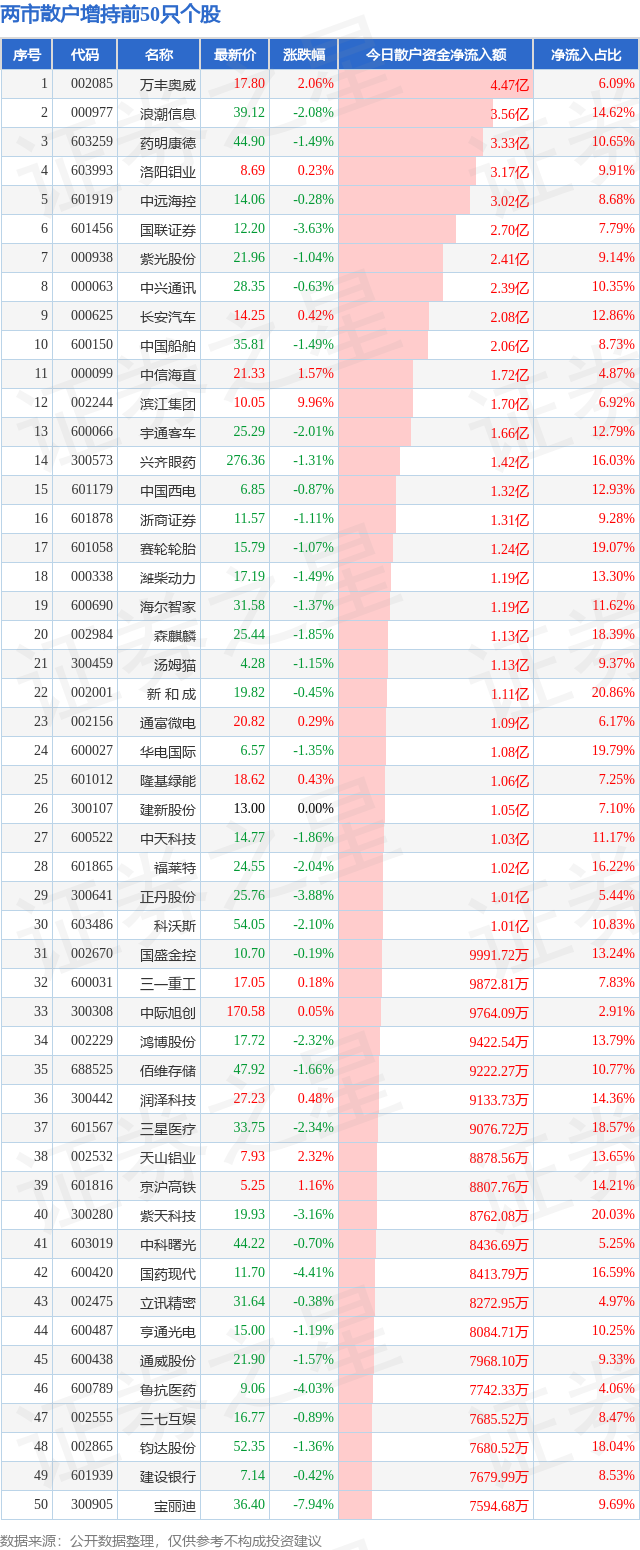Click latest price 35.81 for 中国船舶

(249, 345)
